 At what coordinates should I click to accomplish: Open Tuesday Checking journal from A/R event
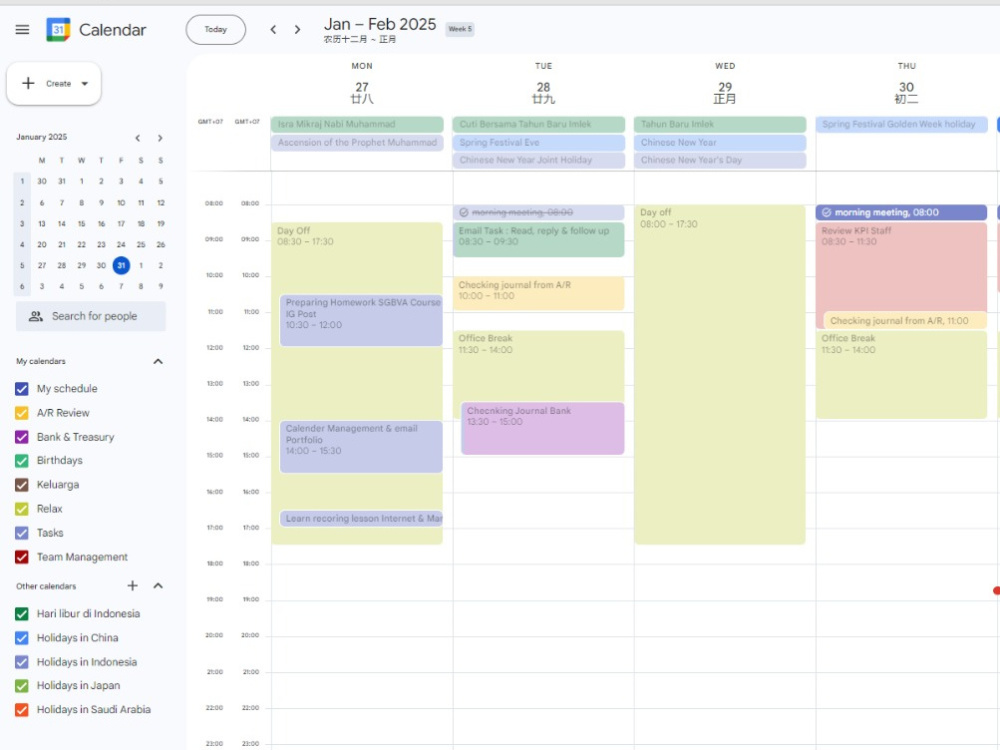(x=539, y=293)
